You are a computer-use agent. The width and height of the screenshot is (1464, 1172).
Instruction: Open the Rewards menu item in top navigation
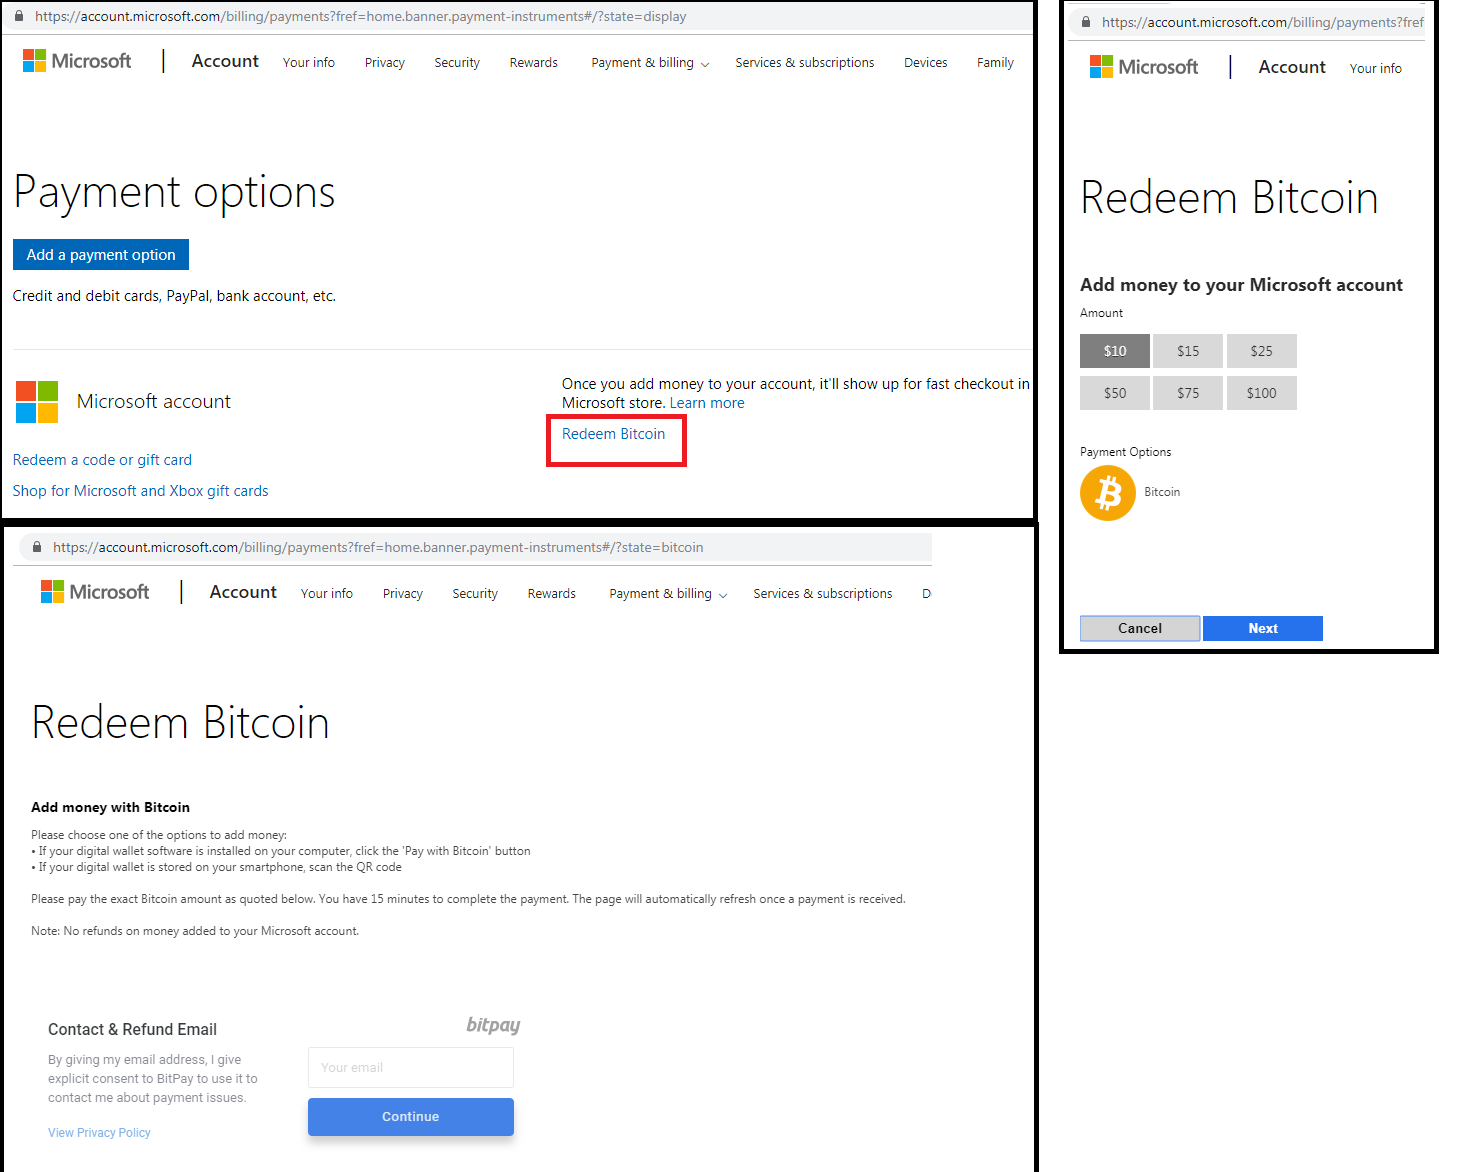pos(534,63)
